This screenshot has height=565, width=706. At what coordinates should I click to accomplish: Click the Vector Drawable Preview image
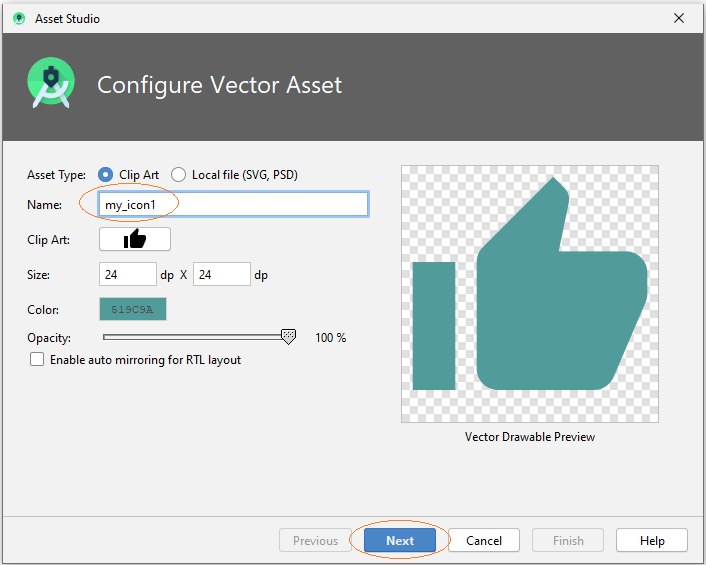pyautogui.click(x=530, y=294)
